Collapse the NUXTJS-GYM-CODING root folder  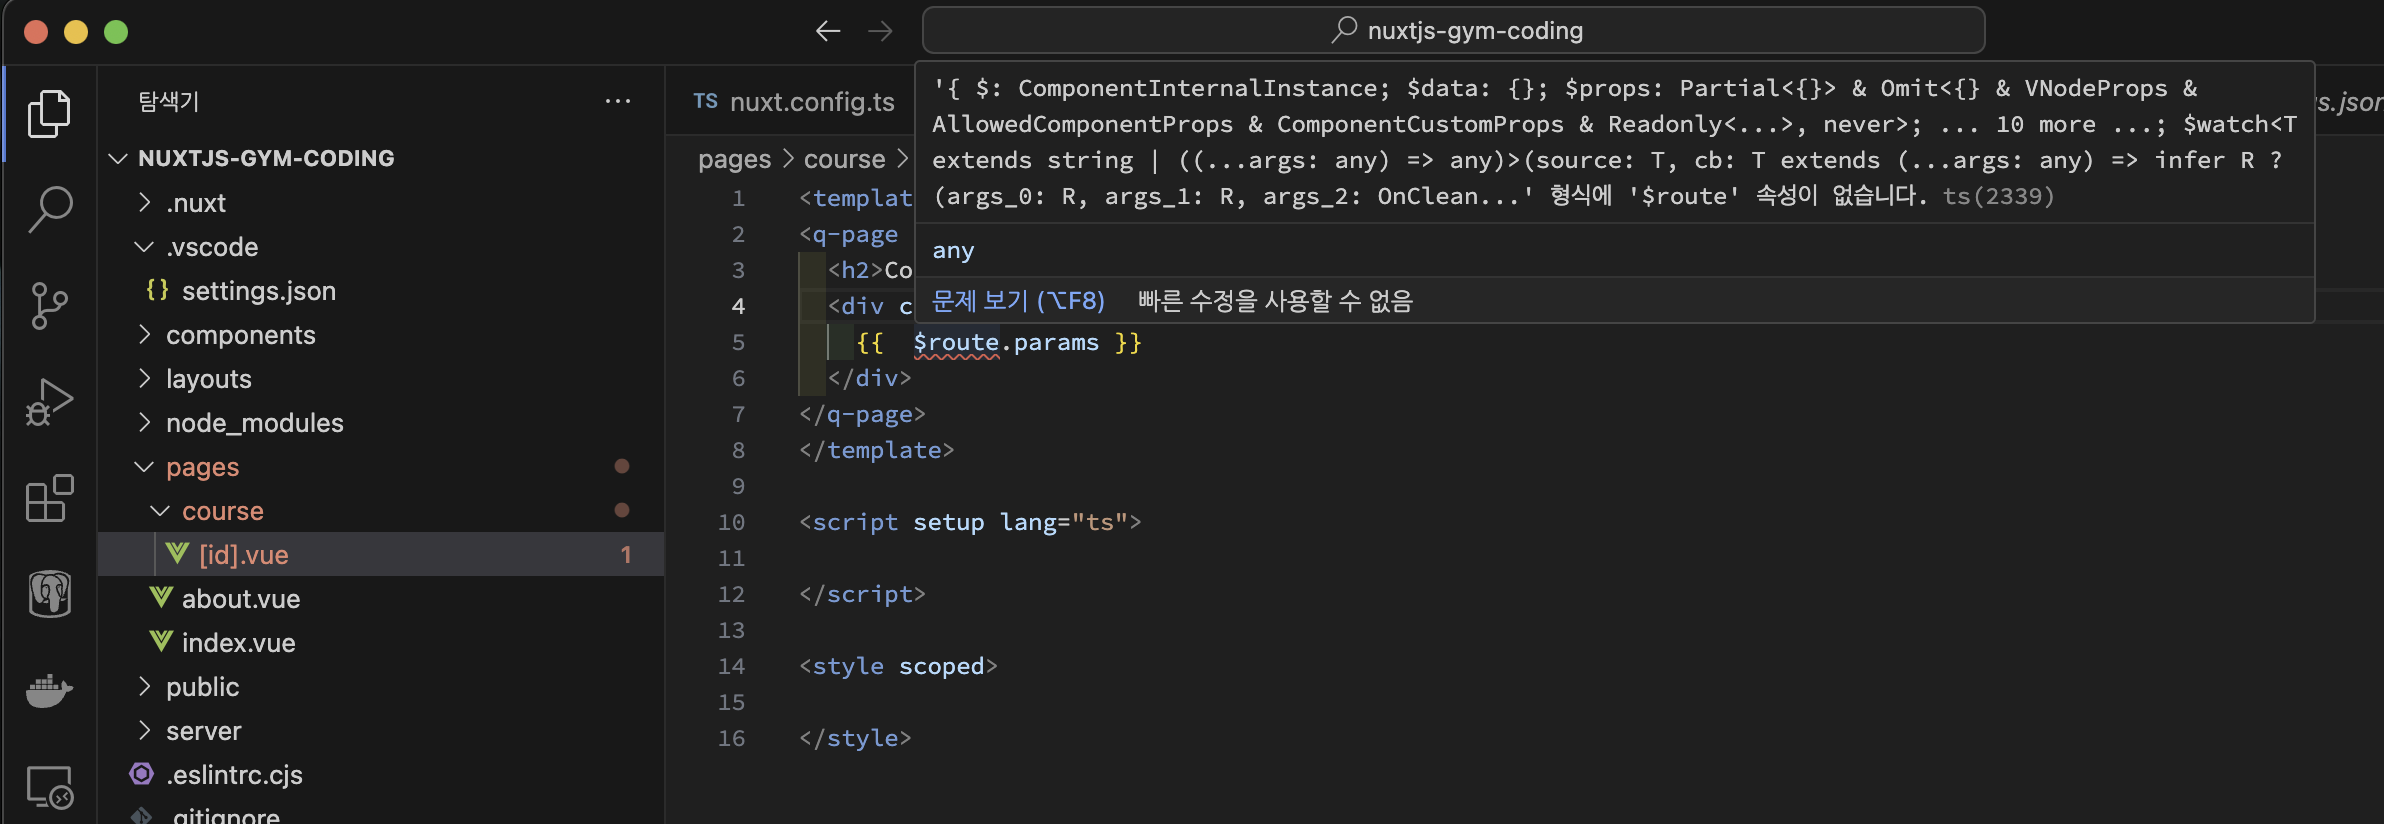point(118,158)
